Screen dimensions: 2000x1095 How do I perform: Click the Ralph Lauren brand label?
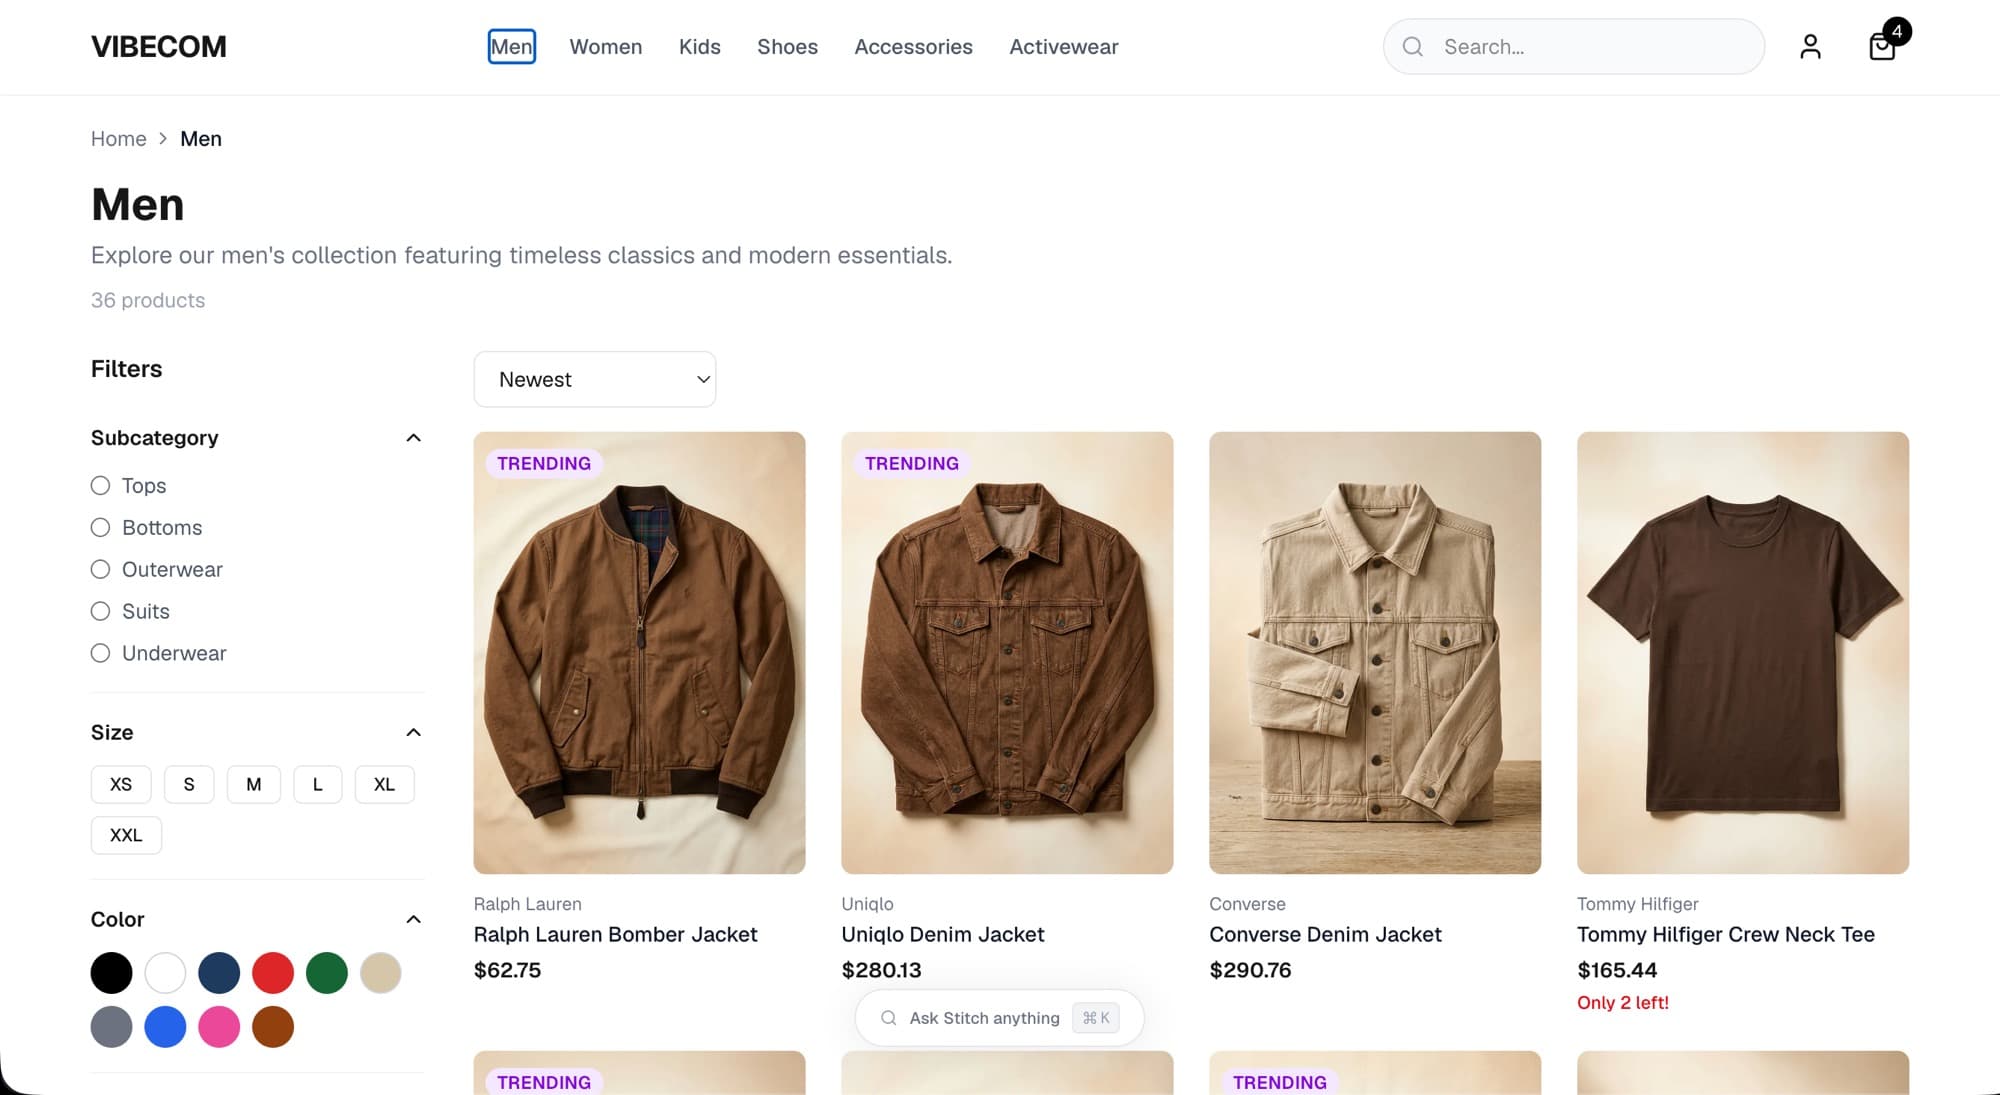(x=528, y=904)
